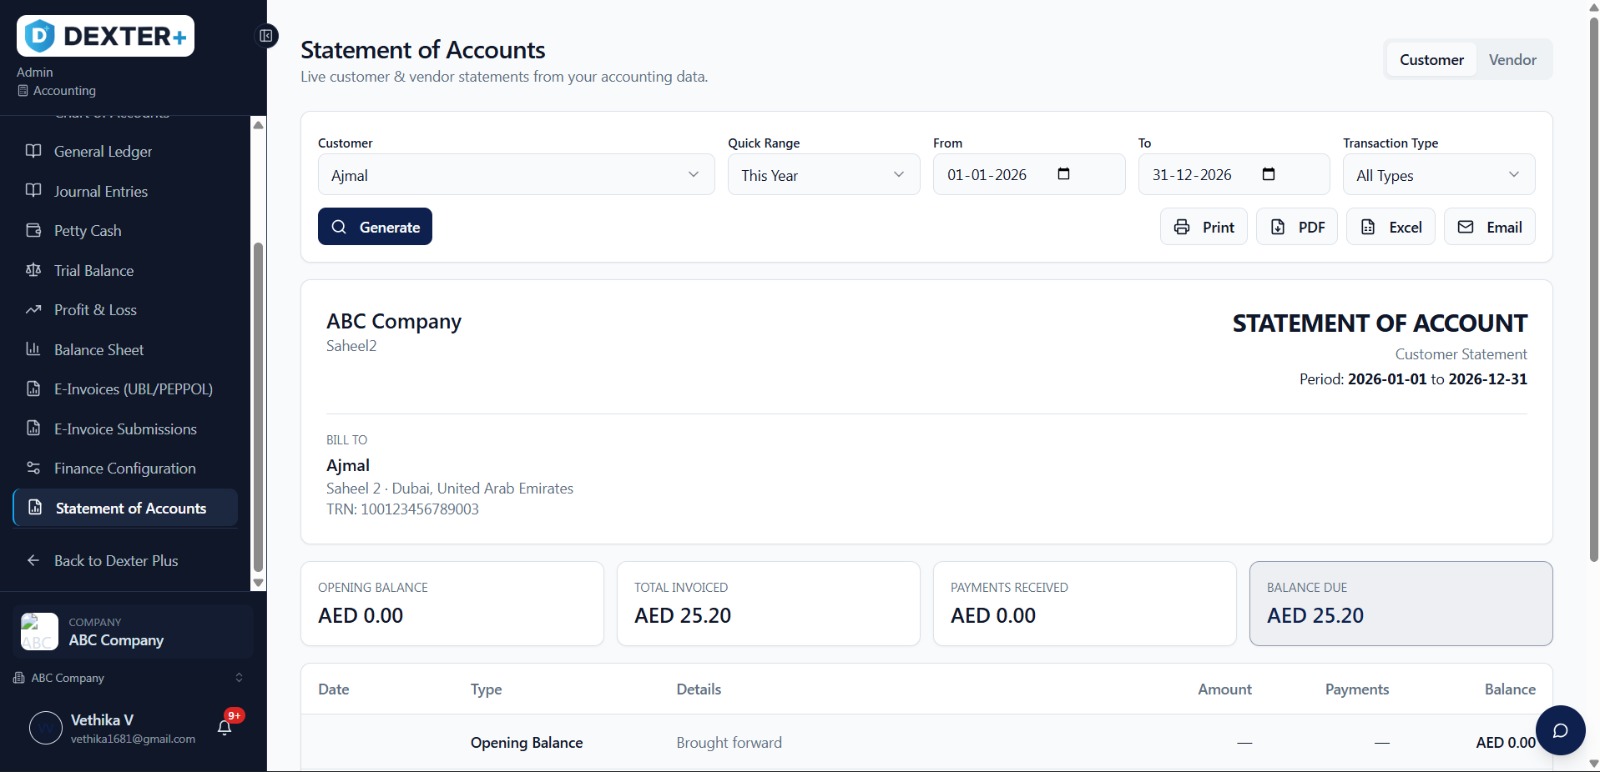Screen dimensions: 1600x772
Task: Click the Generate button
Action: click(375, 227)
